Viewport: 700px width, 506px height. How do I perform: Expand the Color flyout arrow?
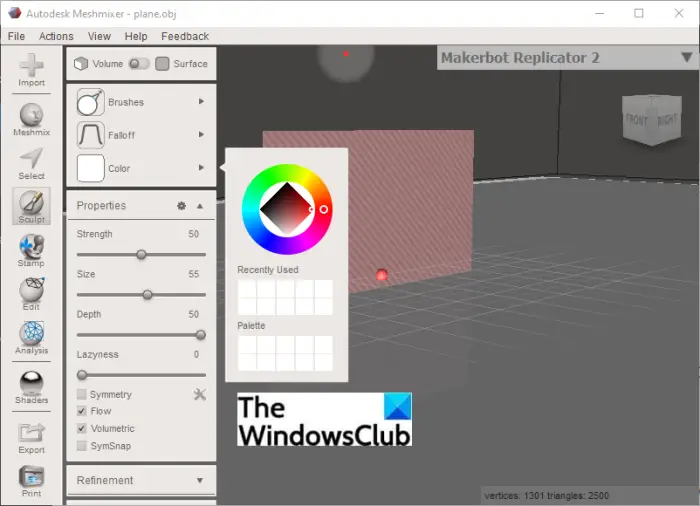pyautogui.click(x=201, y=167)
